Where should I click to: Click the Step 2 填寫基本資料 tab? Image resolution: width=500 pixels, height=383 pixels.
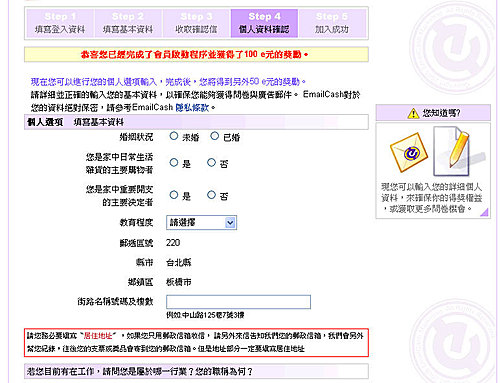coord(128,23)
